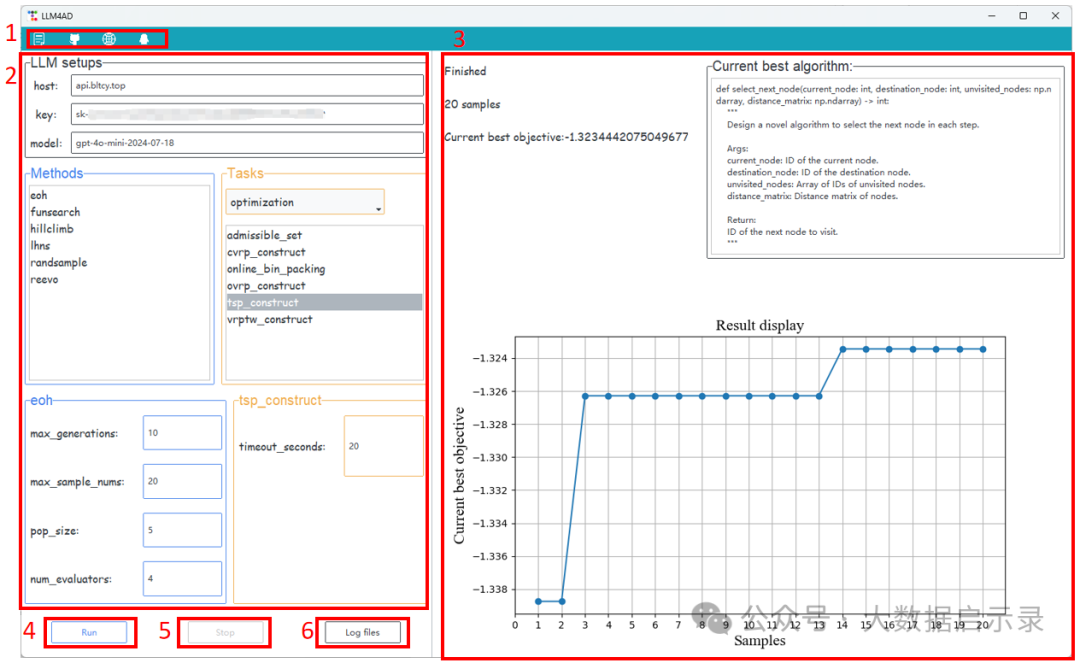Open the GitHub cat icon link

[x=74, y=39]
